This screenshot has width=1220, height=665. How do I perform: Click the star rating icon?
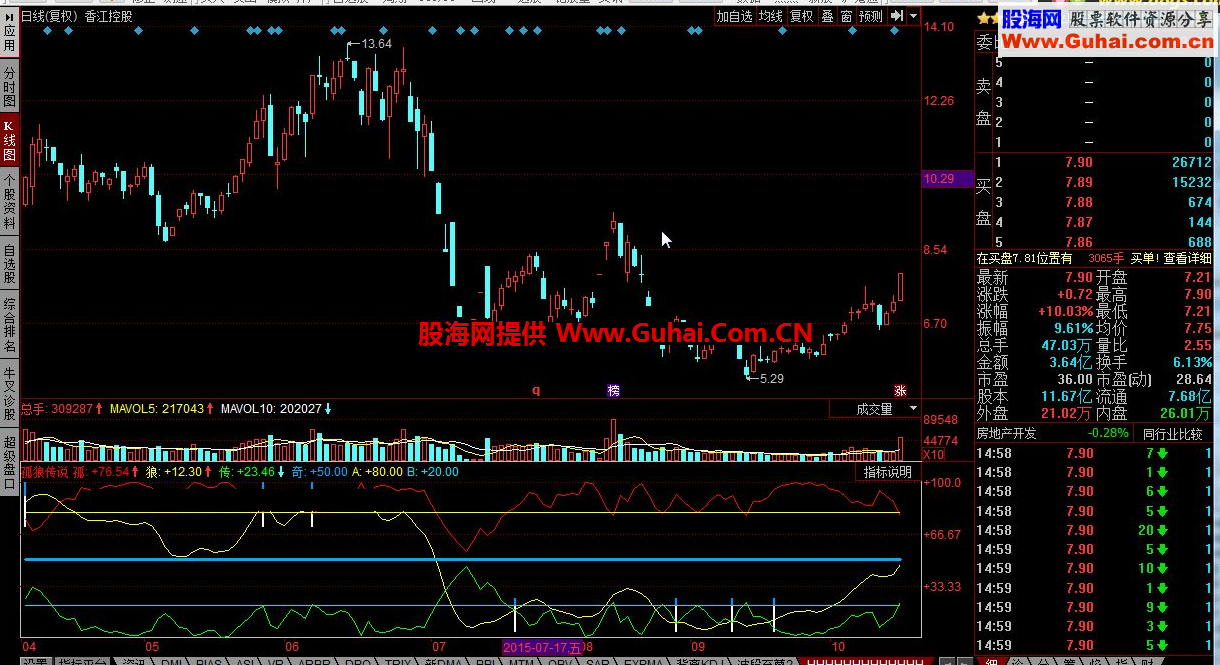pyautogui.click(x=985, y=18)
